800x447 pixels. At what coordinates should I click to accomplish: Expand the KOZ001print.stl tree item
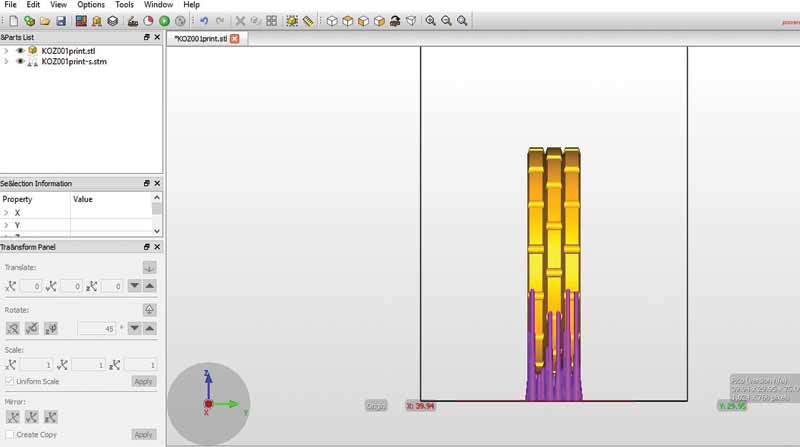(7, 50)
